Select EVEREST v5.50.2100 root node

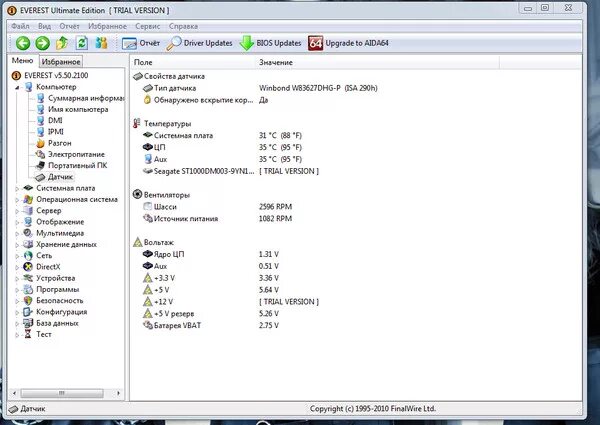56,75
